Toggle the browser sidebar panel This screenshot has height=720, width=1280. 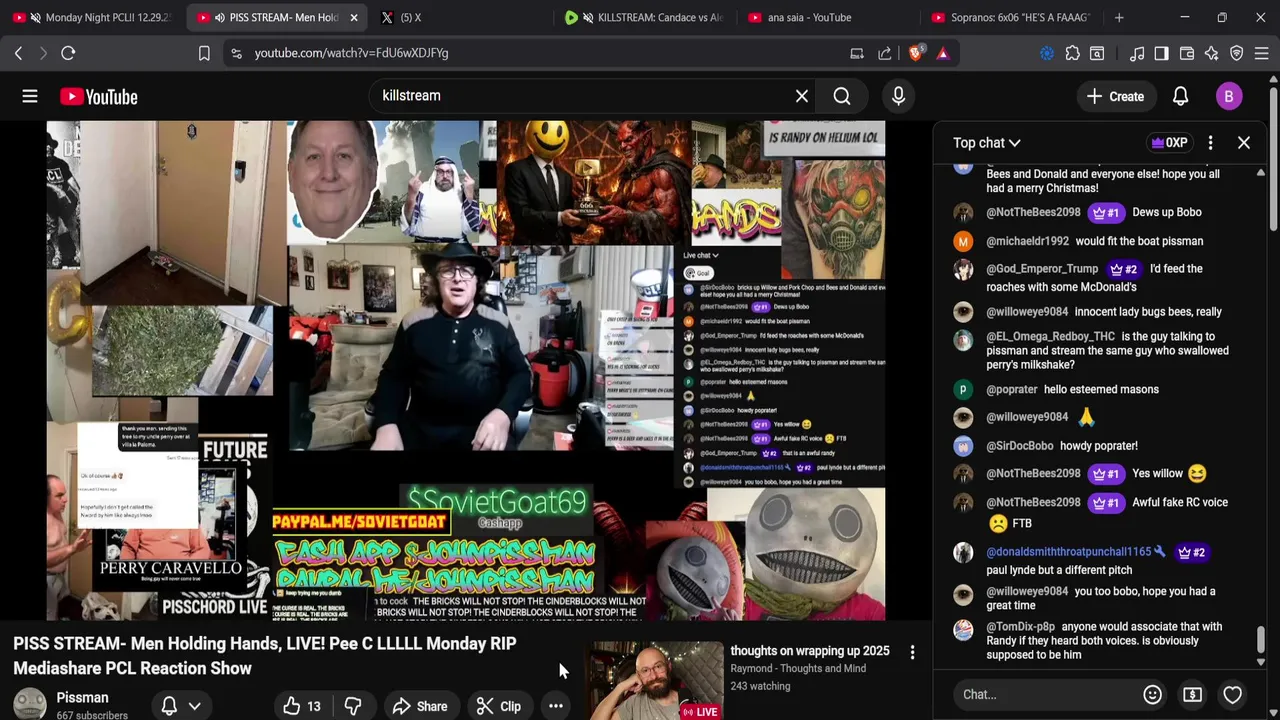(x=1161, y=53)
